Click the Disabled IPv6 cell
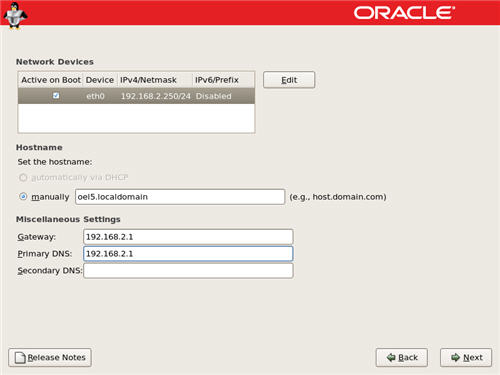 [213, 96]
